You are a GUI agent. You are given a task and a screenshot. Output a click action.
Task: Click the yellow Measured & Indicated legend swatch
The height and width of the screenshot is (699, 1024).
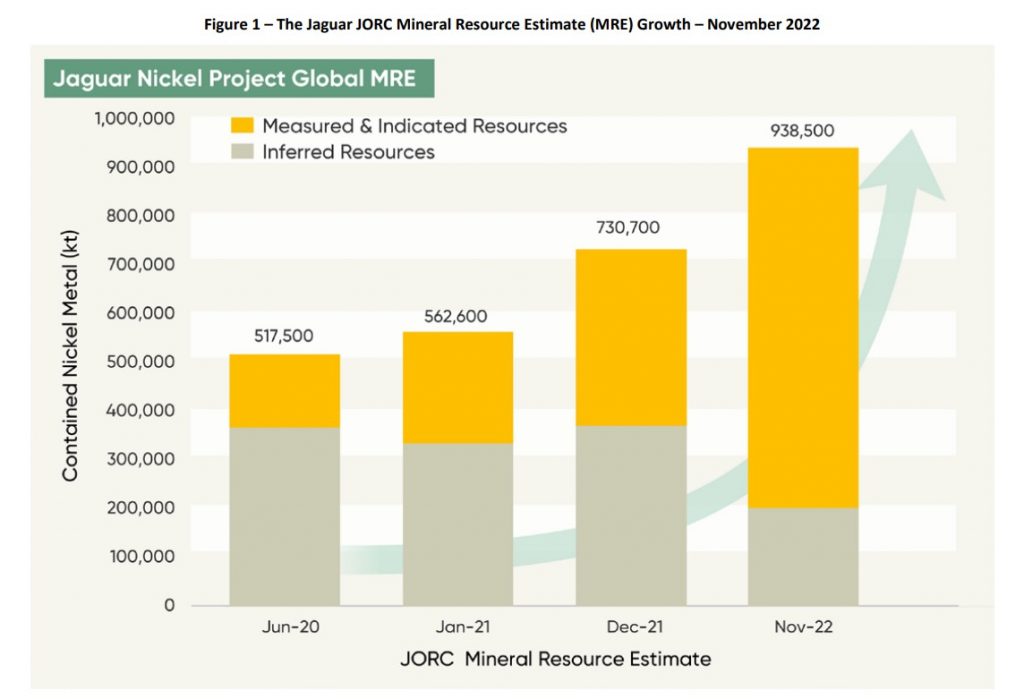[x=242, y=125]
